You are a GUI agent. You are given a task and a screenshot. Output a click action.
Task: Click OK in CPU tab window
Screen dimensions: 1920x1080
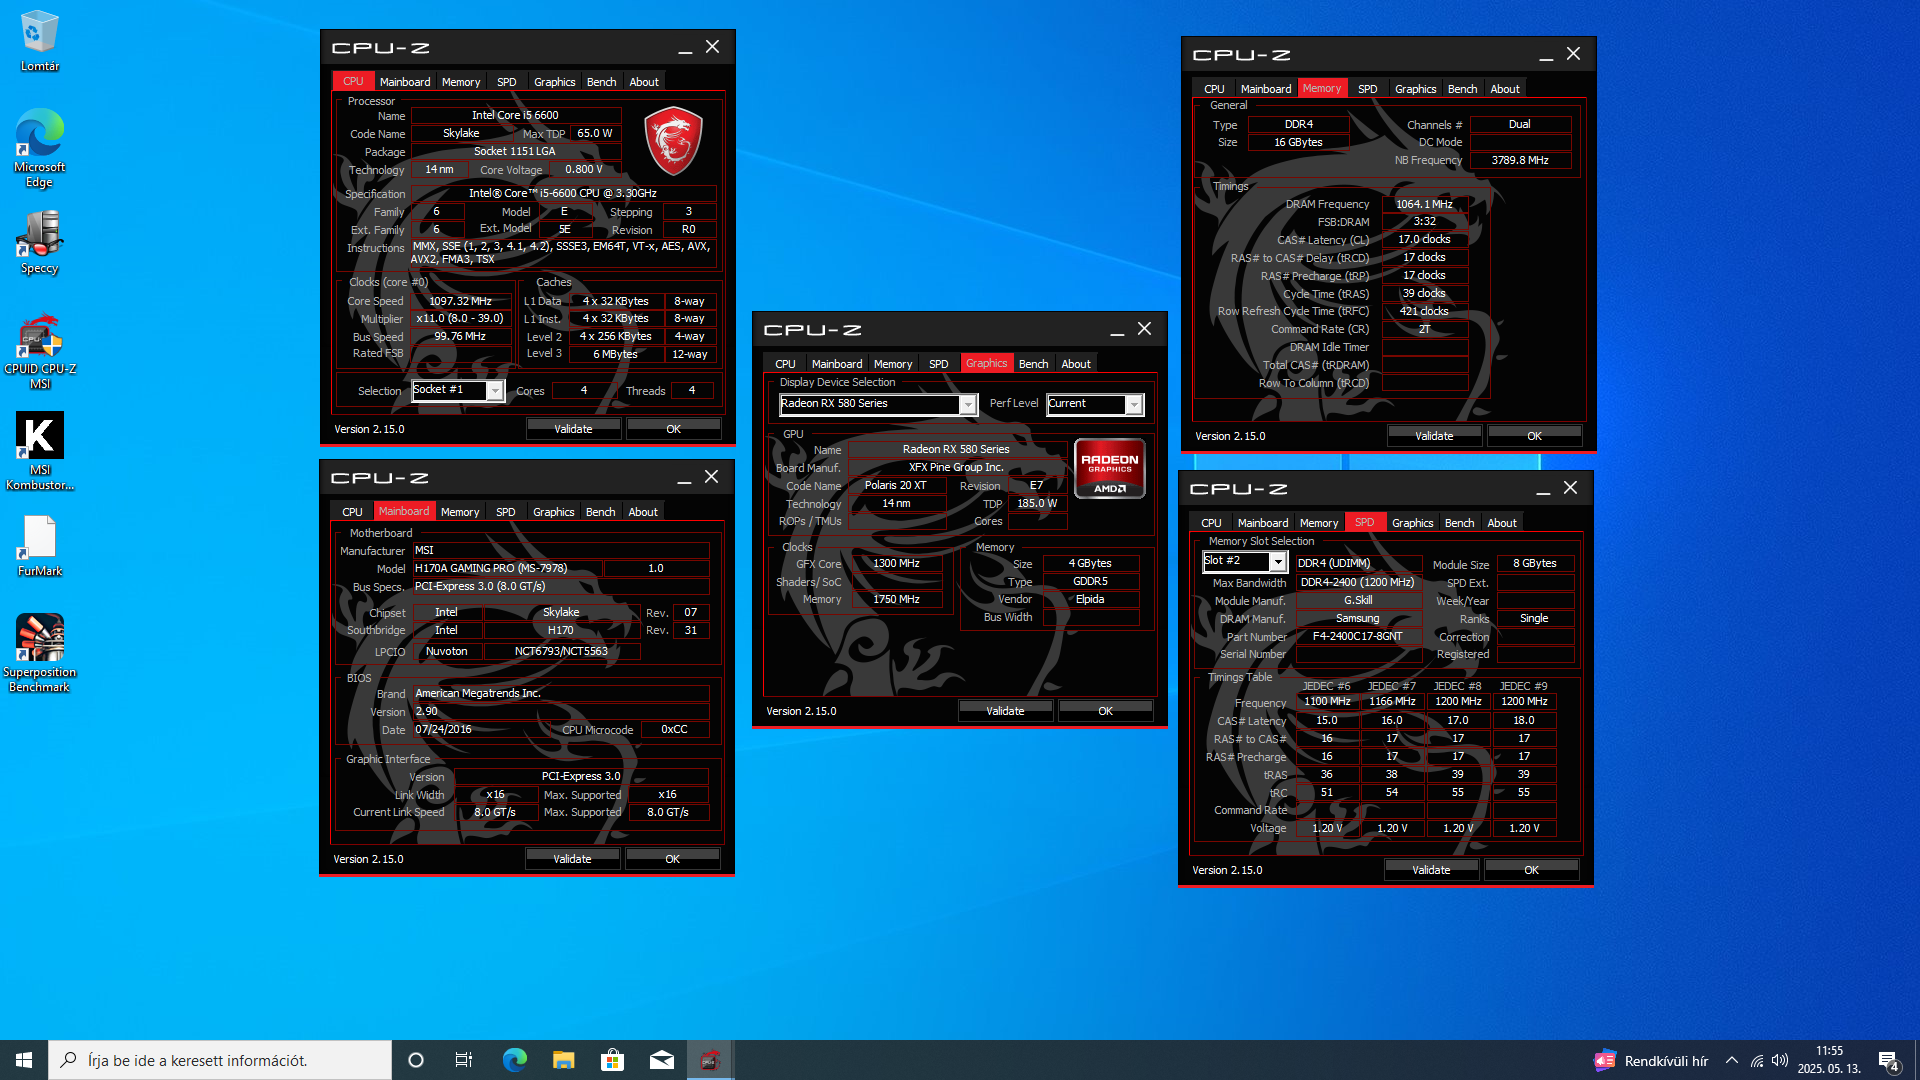[673, 429]
